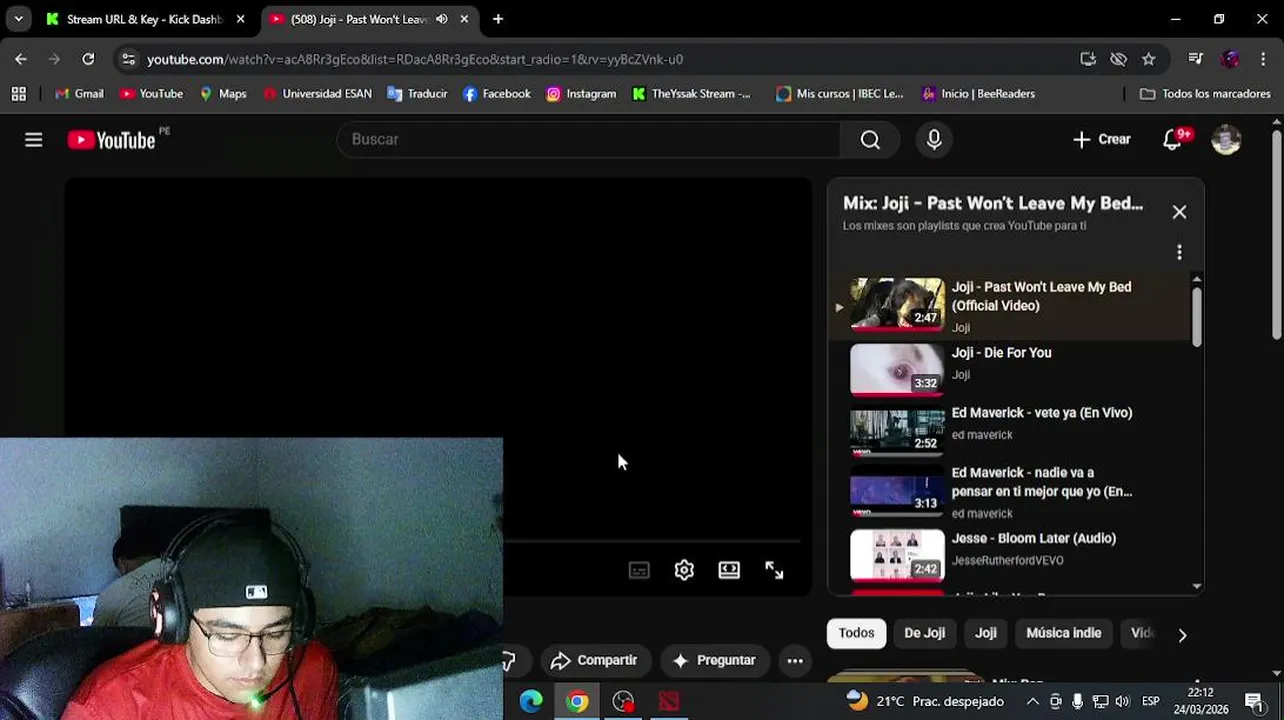Image resolution: width=1284 pixels, height=720 pixels.
Task: View site information icon in address bar
Action: [x=128, y=59]
